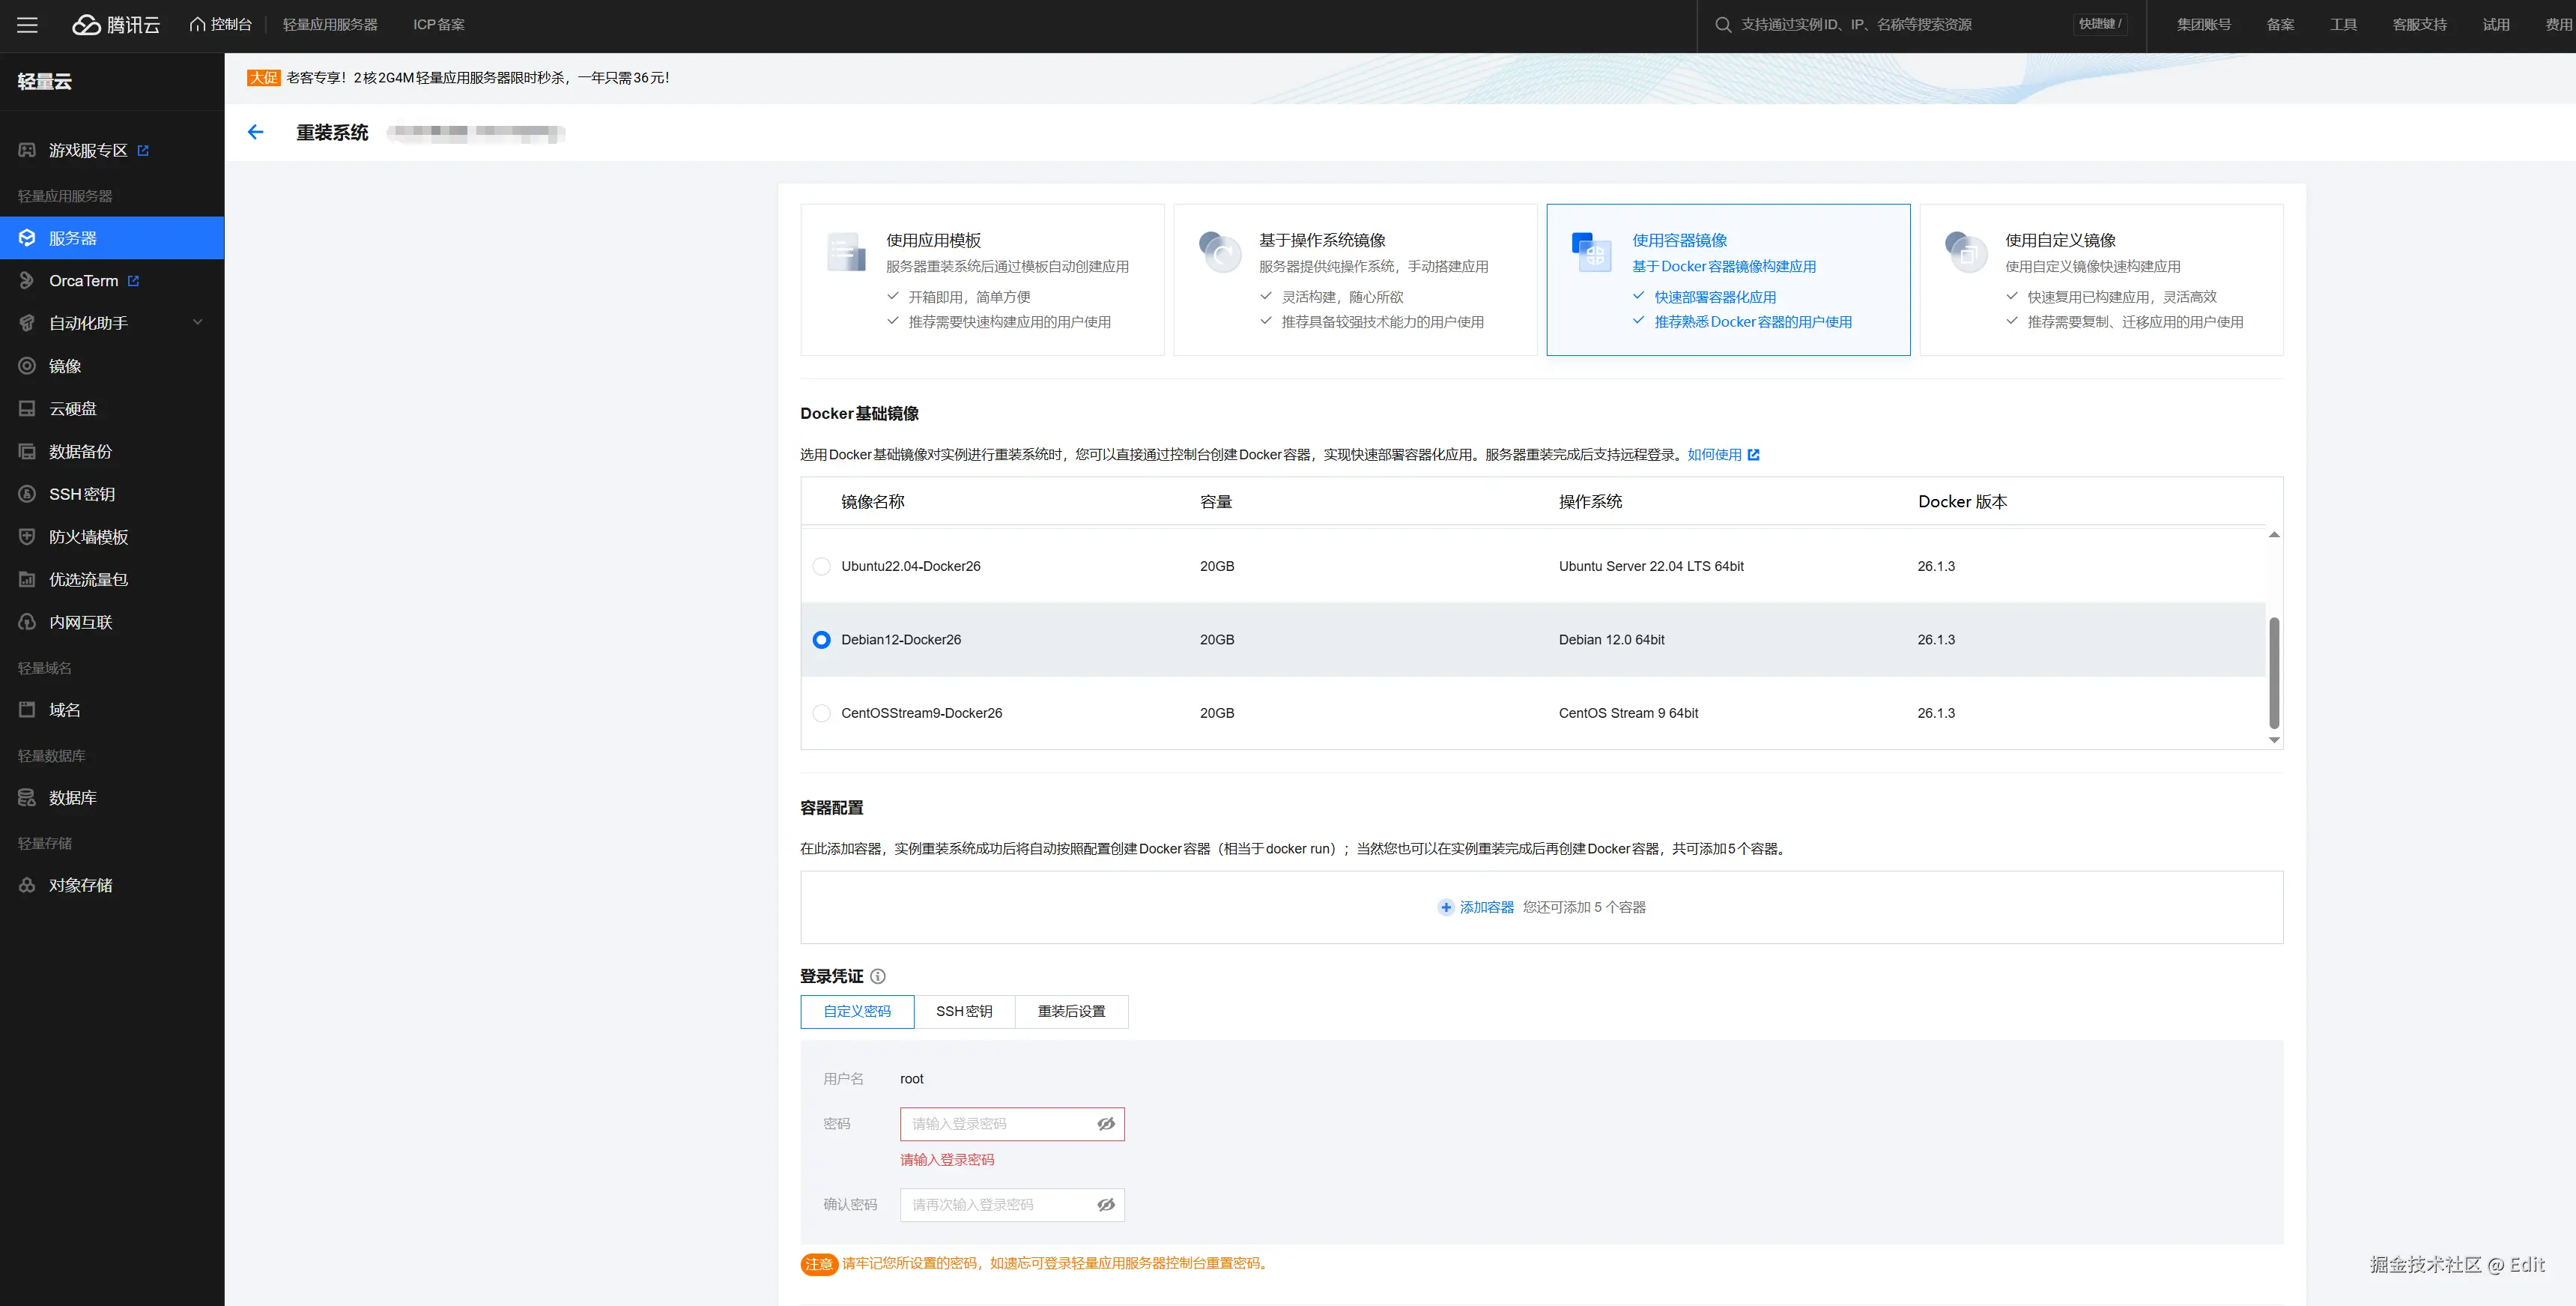The image size is (2576, 1306).
Task: Switch to the 重装后设置 tab
Action: tap(1071, 1011)
